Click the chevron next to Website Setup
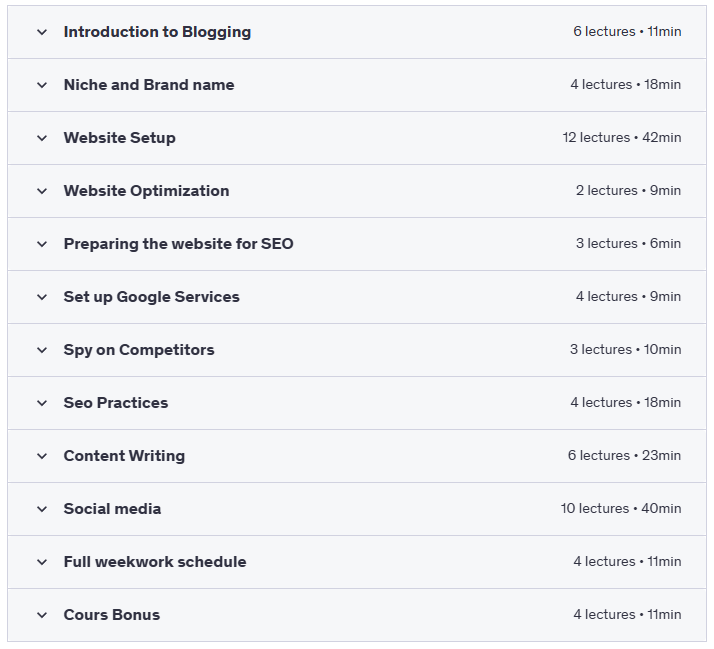Viewport: 714px width, 649px height. pyautogui.click(x=42, y=138)
